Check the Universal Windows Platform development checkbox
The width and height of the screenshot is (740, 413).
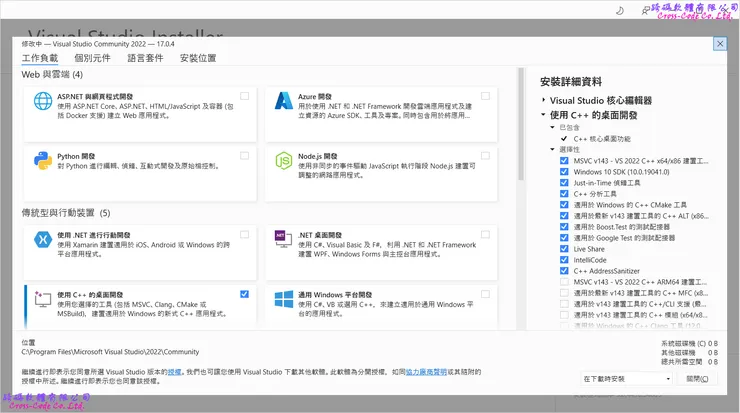[485, 294]
